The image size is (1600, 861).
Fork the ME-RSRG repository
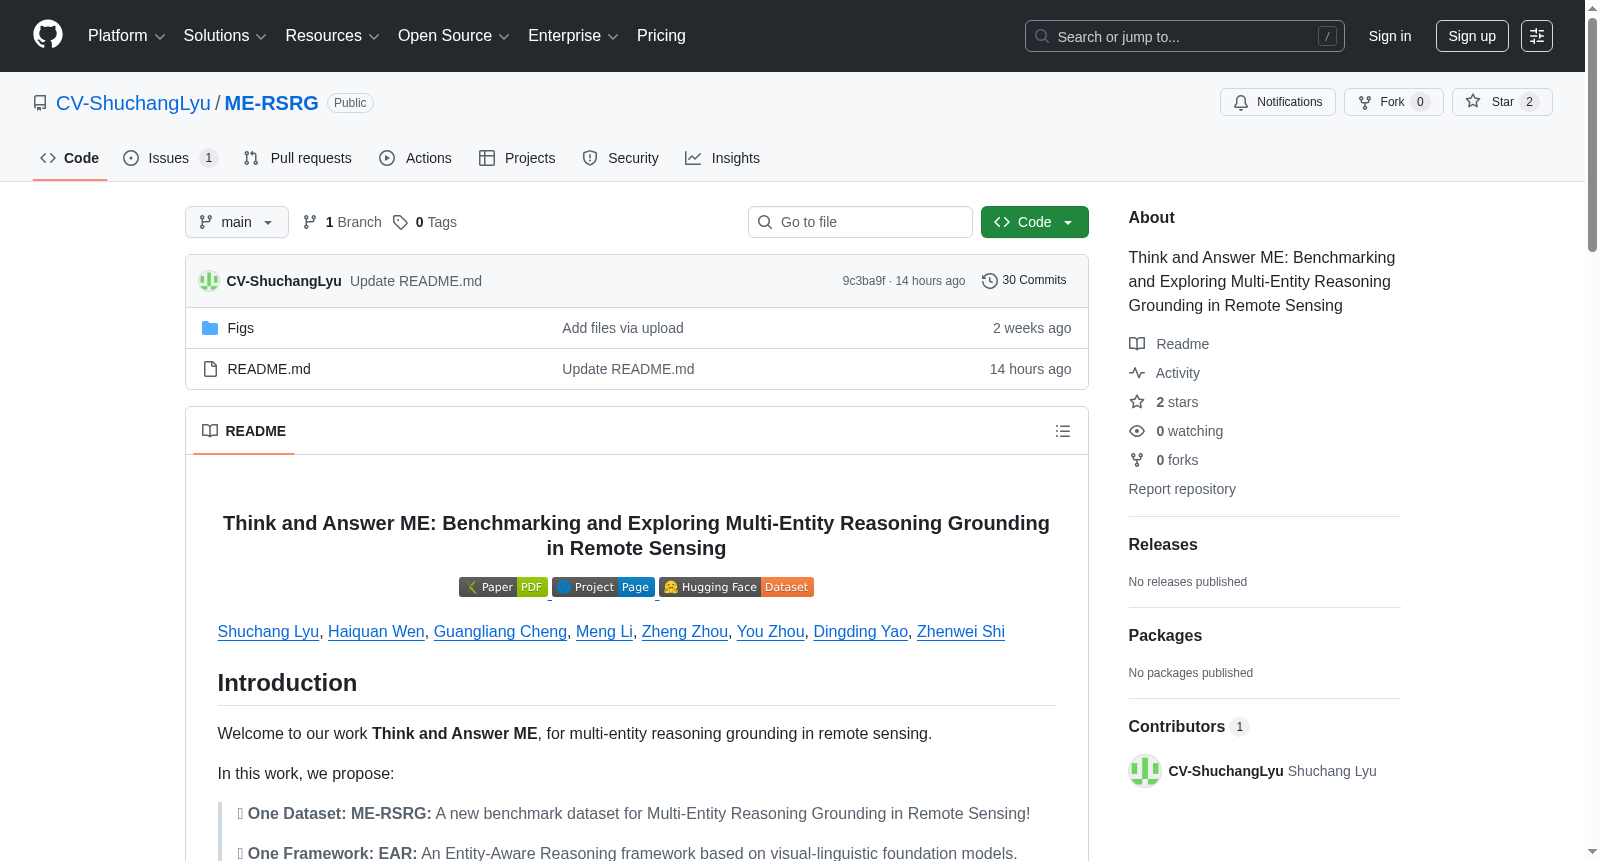tap(1393, 102)
